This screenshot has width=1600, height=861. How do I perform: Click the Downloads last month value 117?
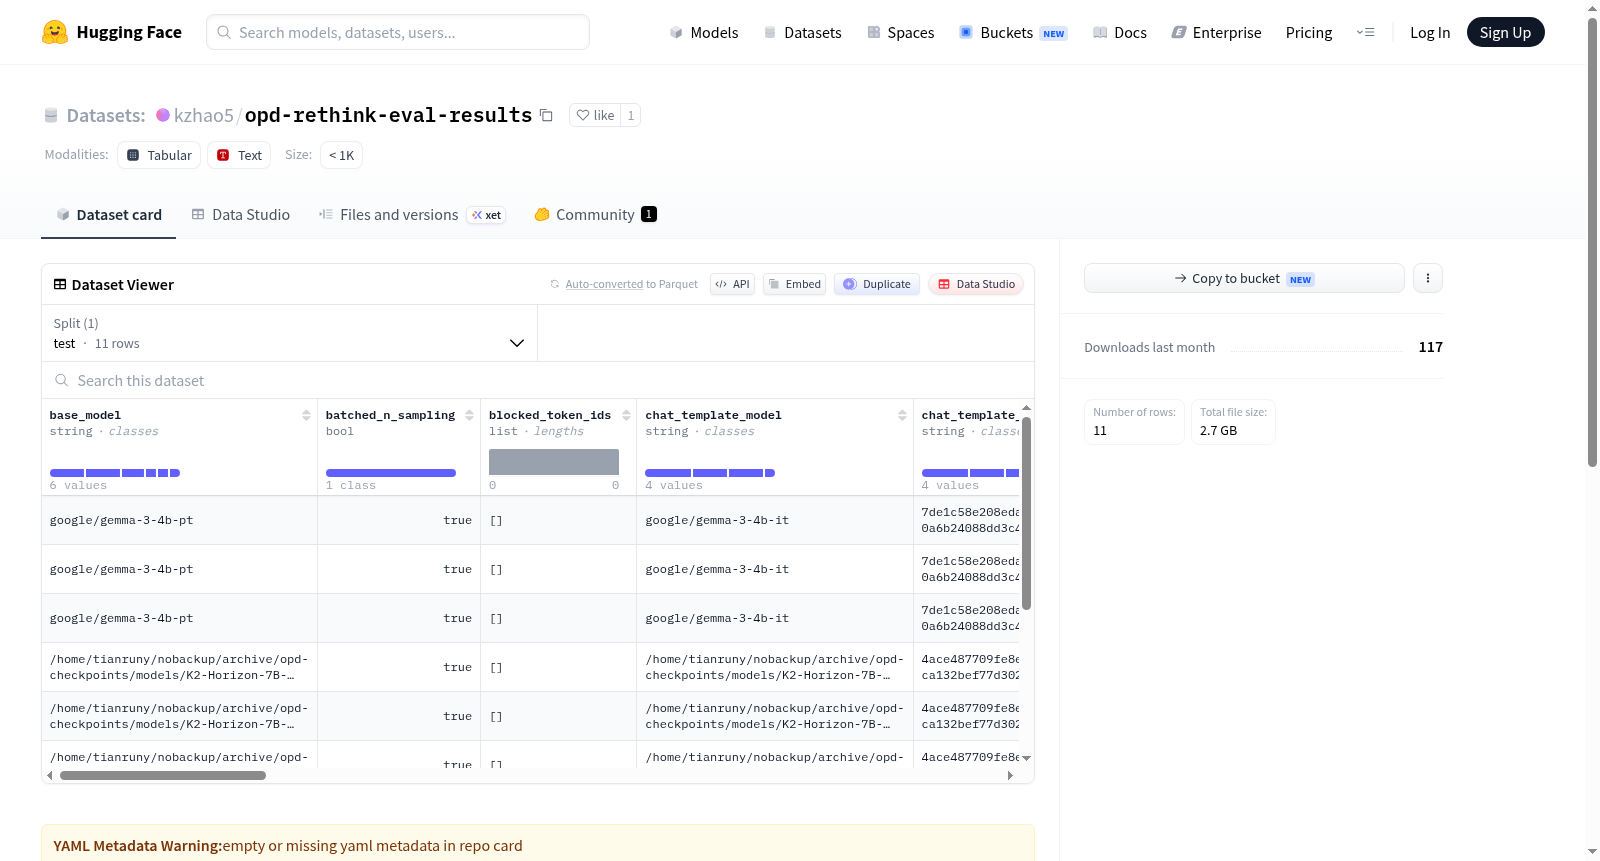pos(1431,347)
